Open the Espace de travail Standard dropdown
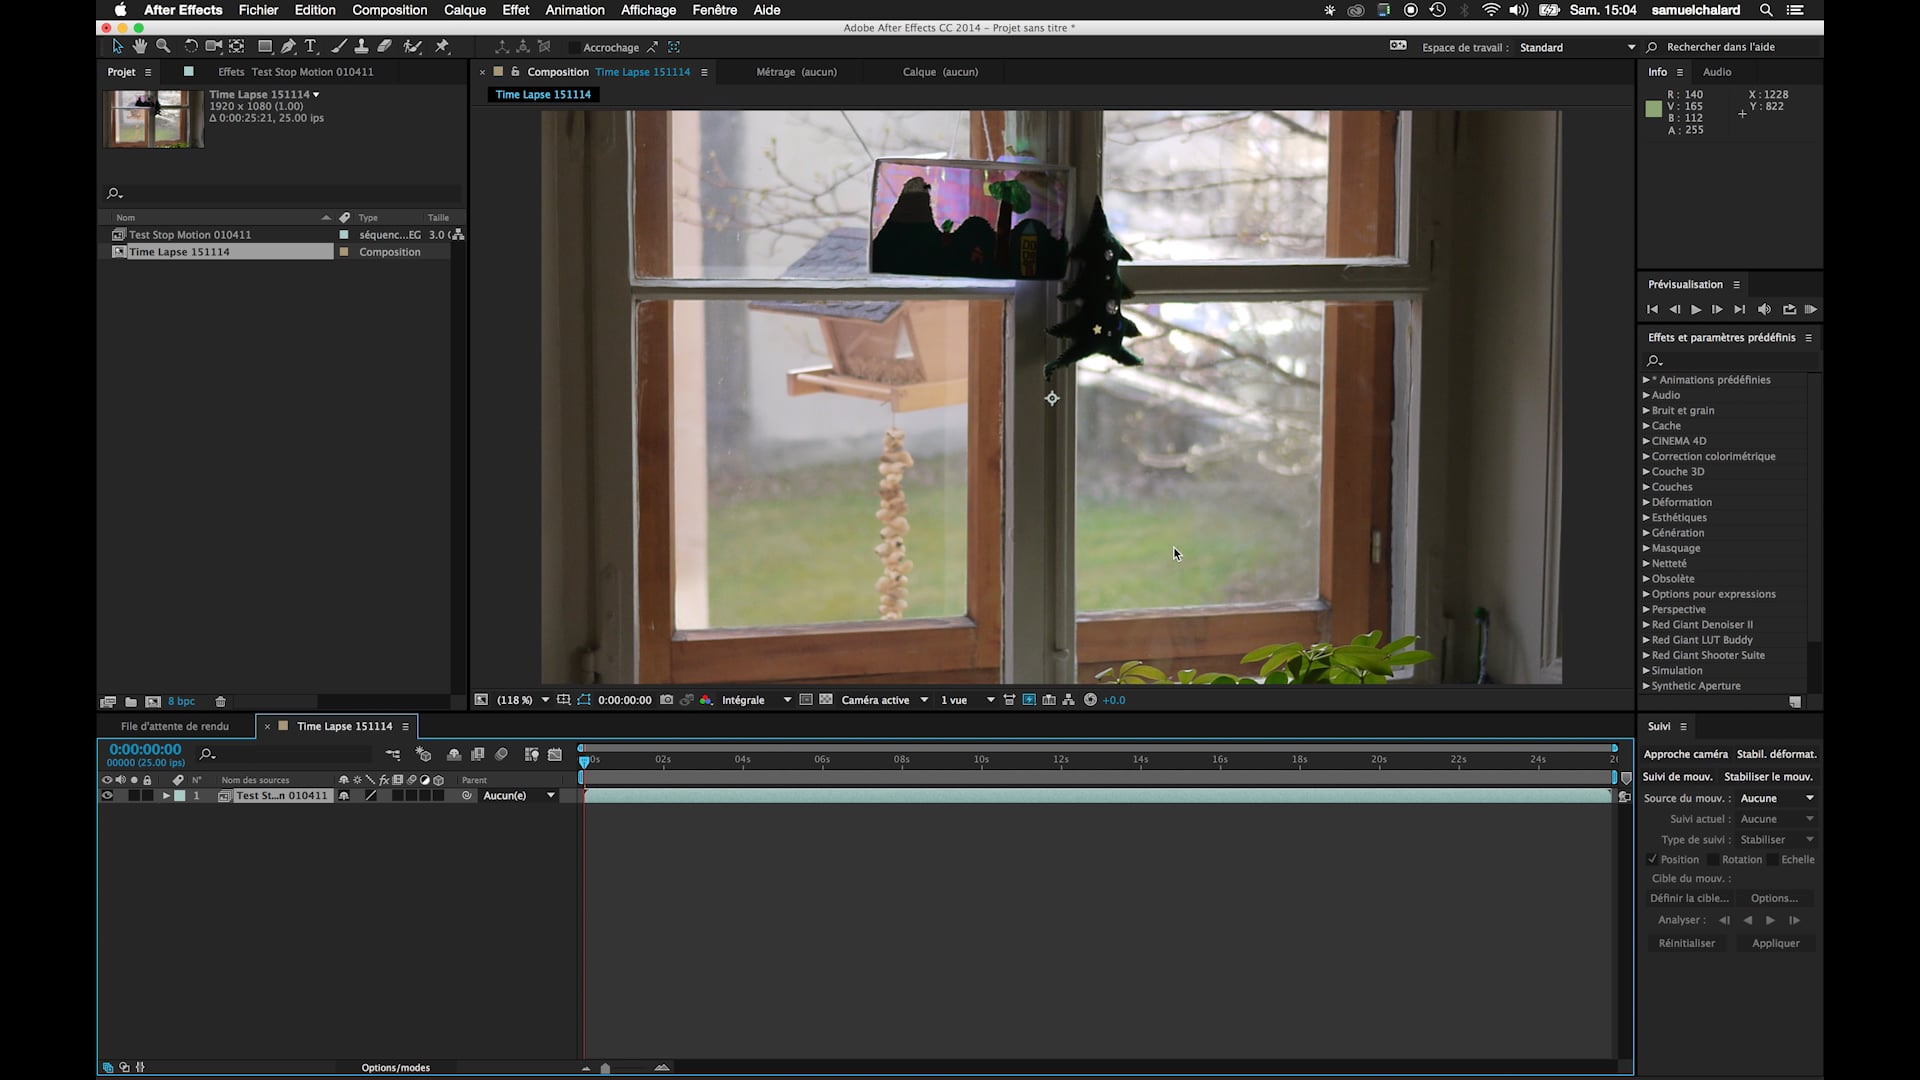Image resolution: width=1920 pixels, height=1080 pixels. point(1576,47)
